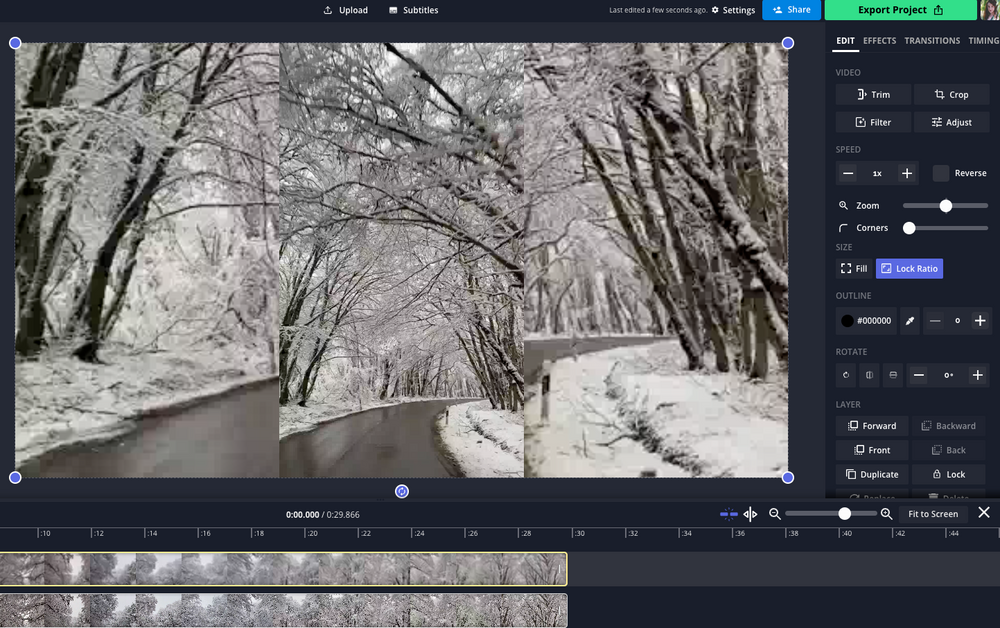
Task: Open the Transitions tab
Action: point(932,41)
